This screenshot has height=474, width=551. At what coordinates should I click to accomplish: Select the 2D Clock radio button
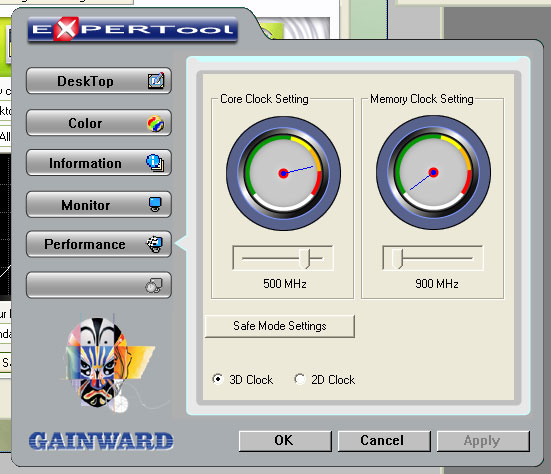tap(300, 379)
